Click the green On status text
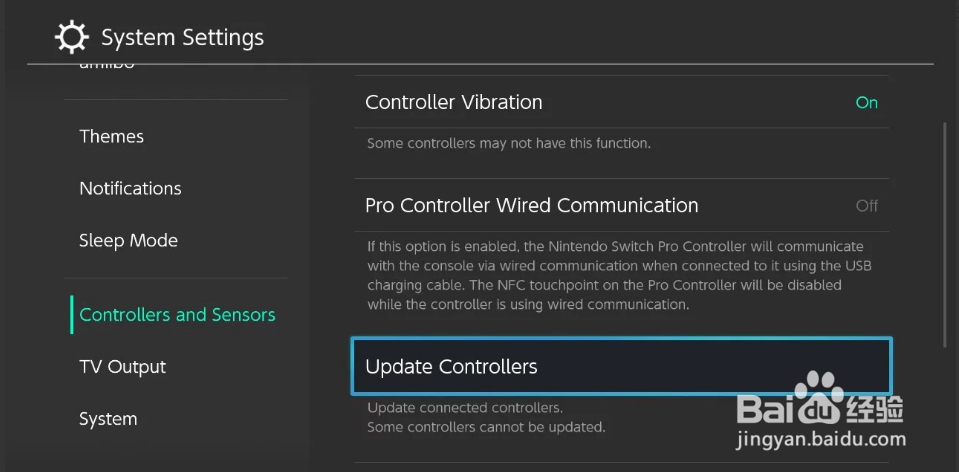Image resolution: width=959 pixels, height=472 pixels. [867, 103]
